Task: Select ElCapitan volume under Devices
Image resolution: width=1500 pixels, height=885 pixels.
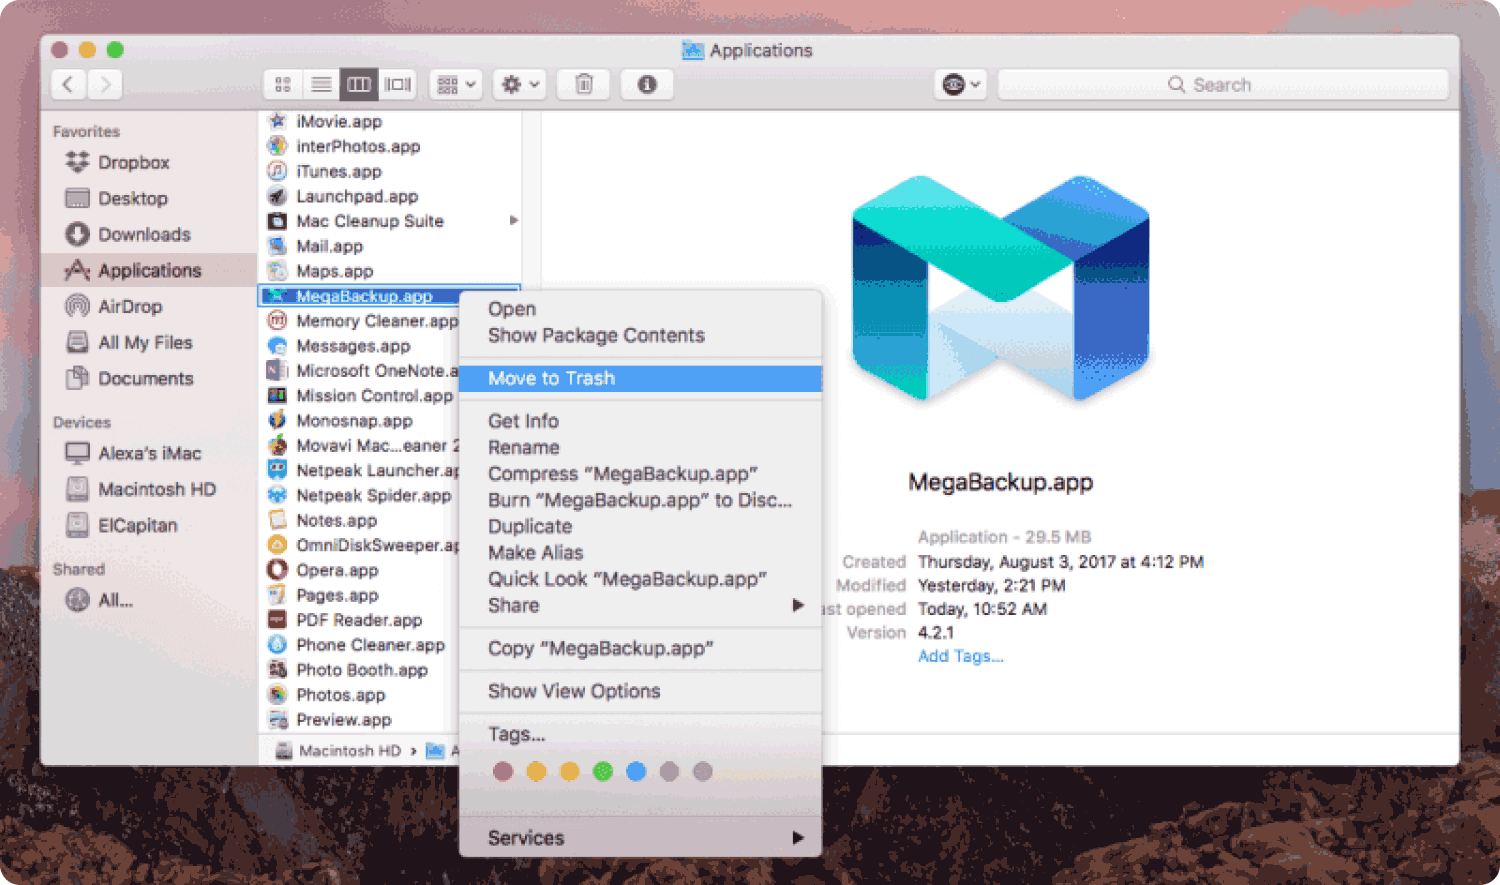Action: tap(137, 525)
